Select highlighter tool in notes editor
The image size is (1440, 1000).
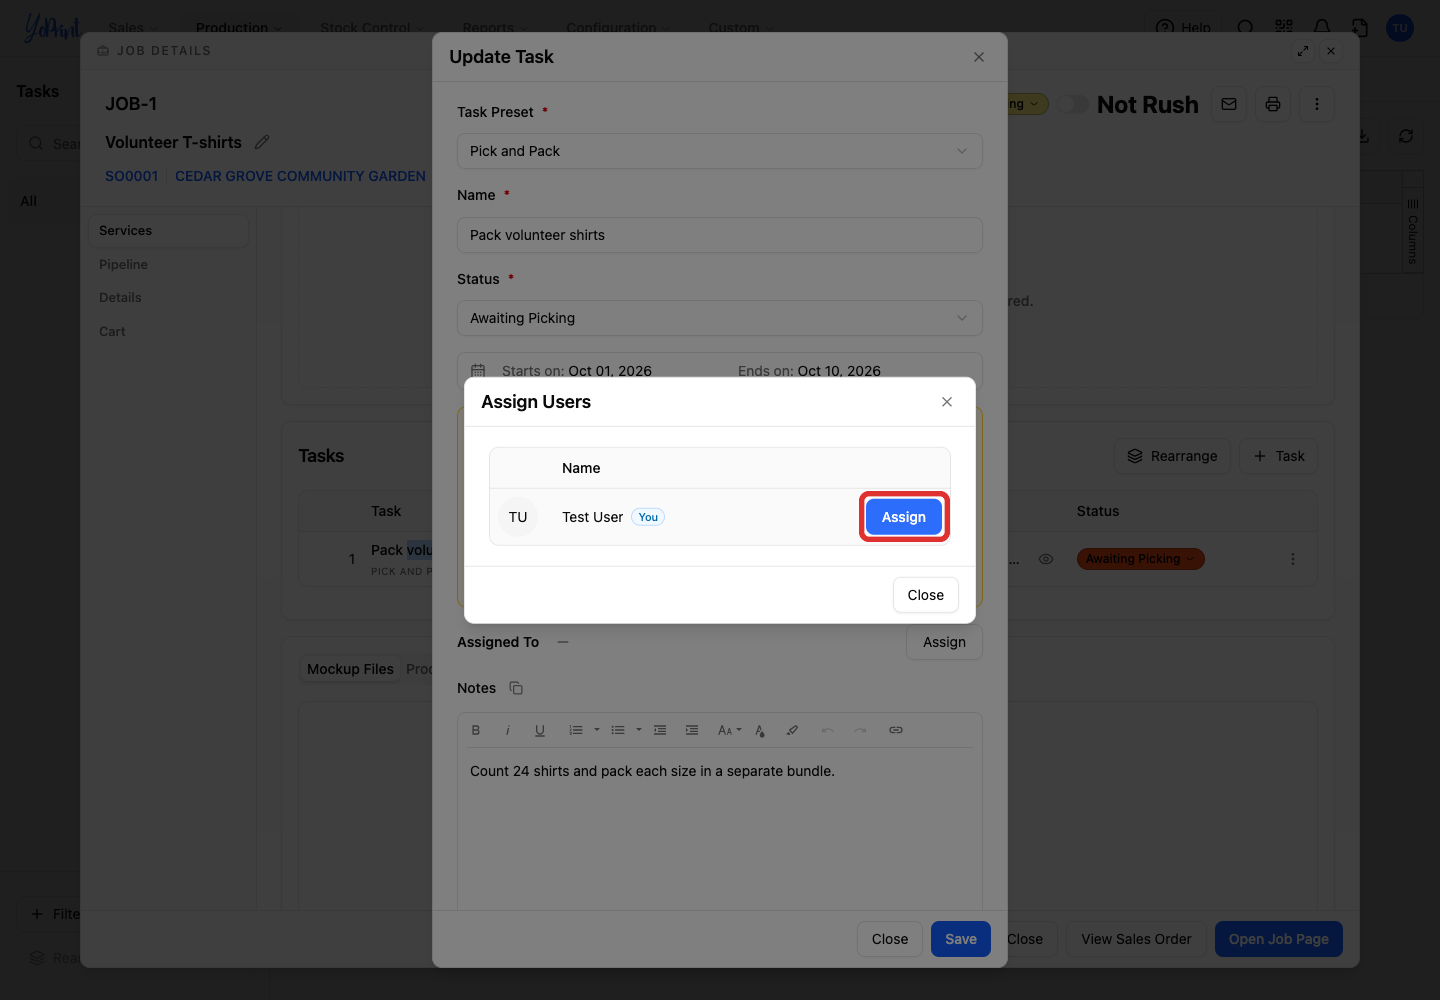pyautogui.click(x=792, y=730)
